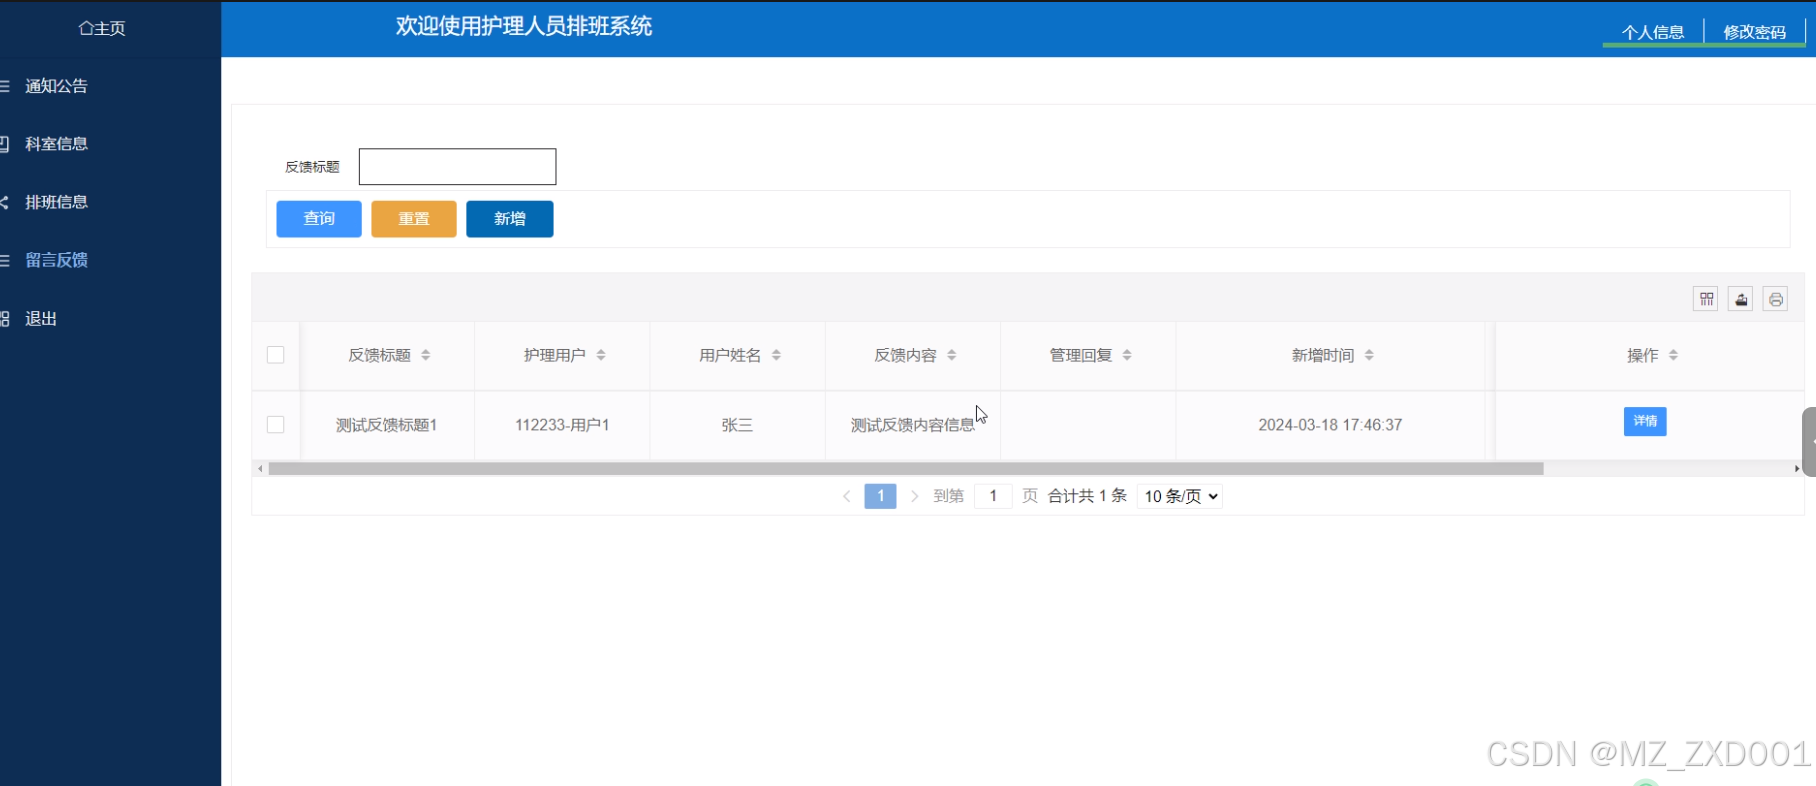This screenshot has width=1816, height=786.
Task: Click timestamp 2024-03-18 17:46:37
Action: [x=1330, y=425]
